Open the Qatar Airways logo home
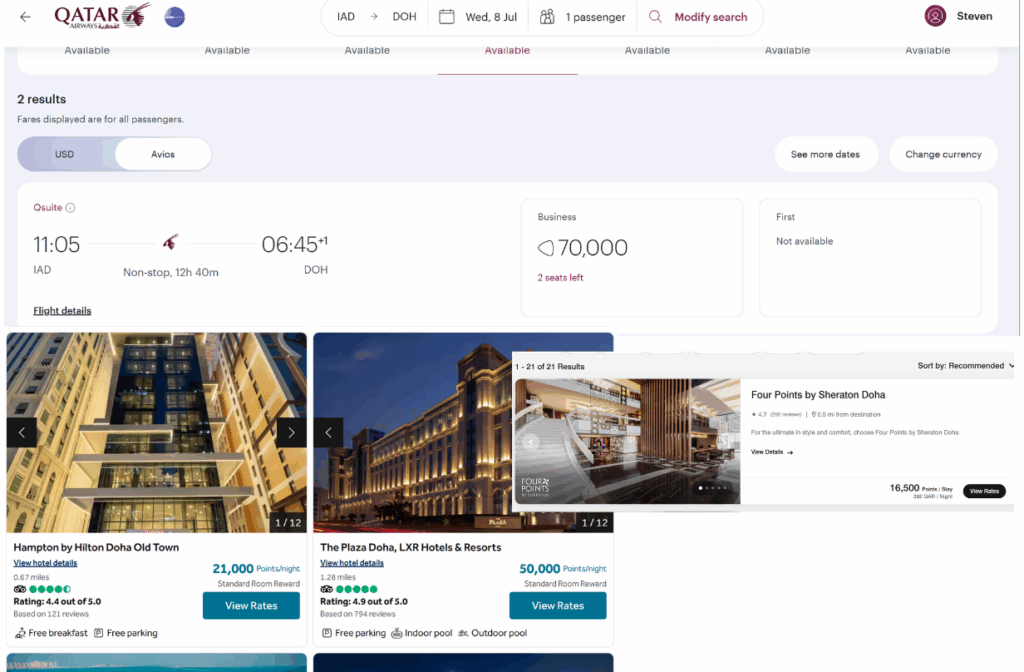 pos(102,16)
